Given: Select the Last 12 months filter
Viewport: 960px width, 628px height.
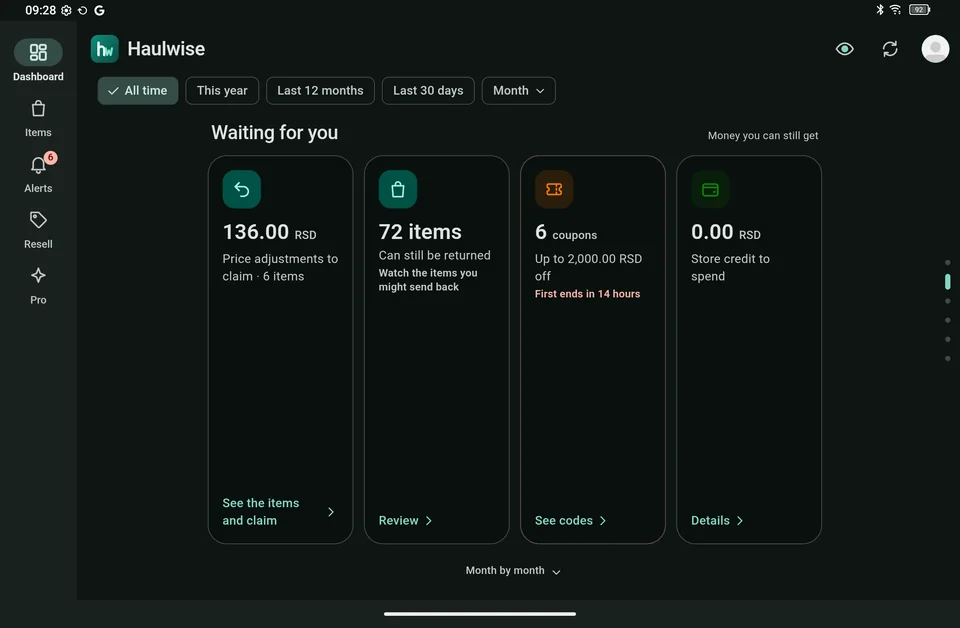Looking at the screenshot, I should pyautogui.click(x=320, y=91).
